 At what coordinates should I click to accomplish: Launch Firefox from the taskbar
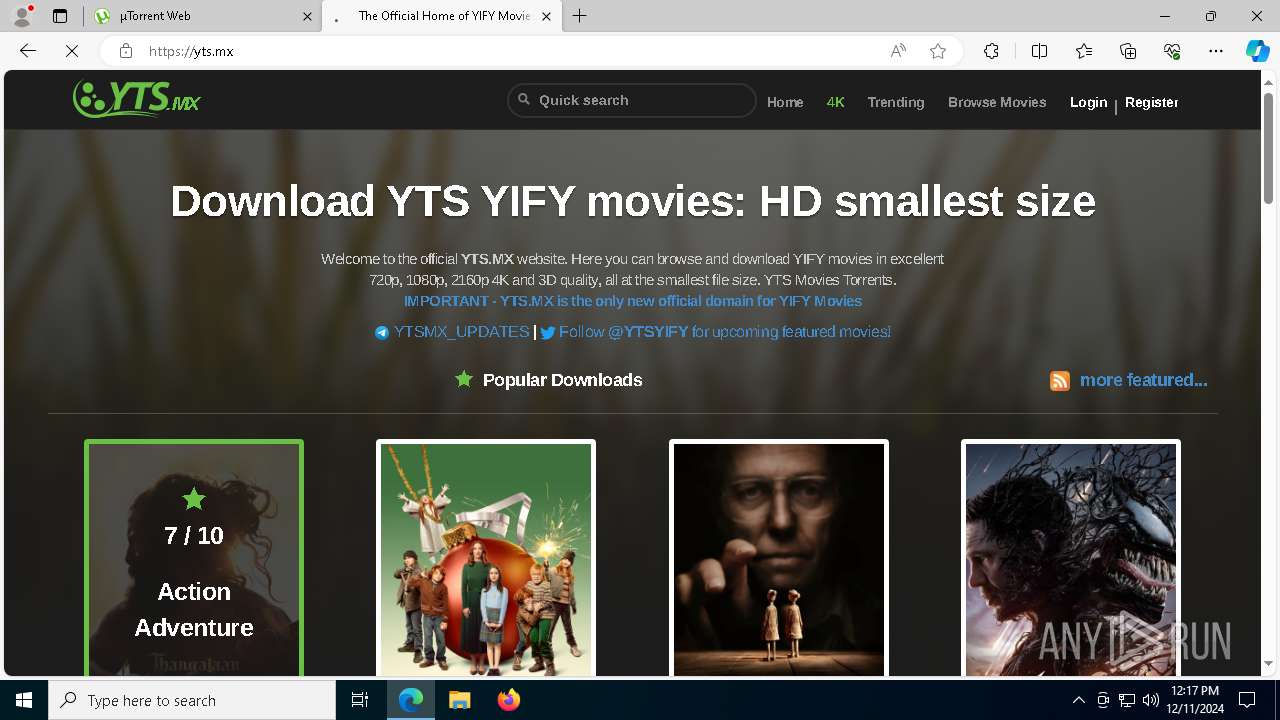tap(508, 700)
